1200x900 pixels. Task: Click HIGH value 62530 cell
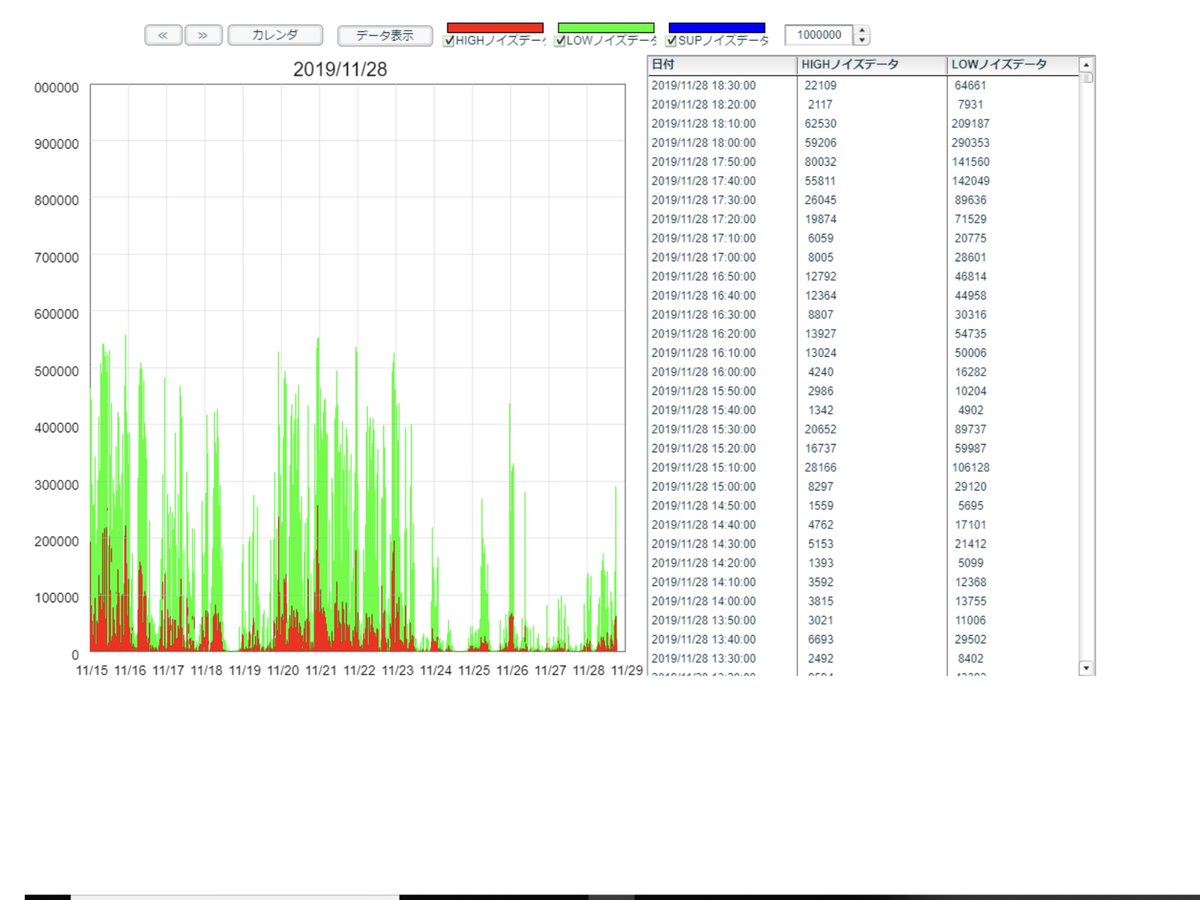(872, 123)
